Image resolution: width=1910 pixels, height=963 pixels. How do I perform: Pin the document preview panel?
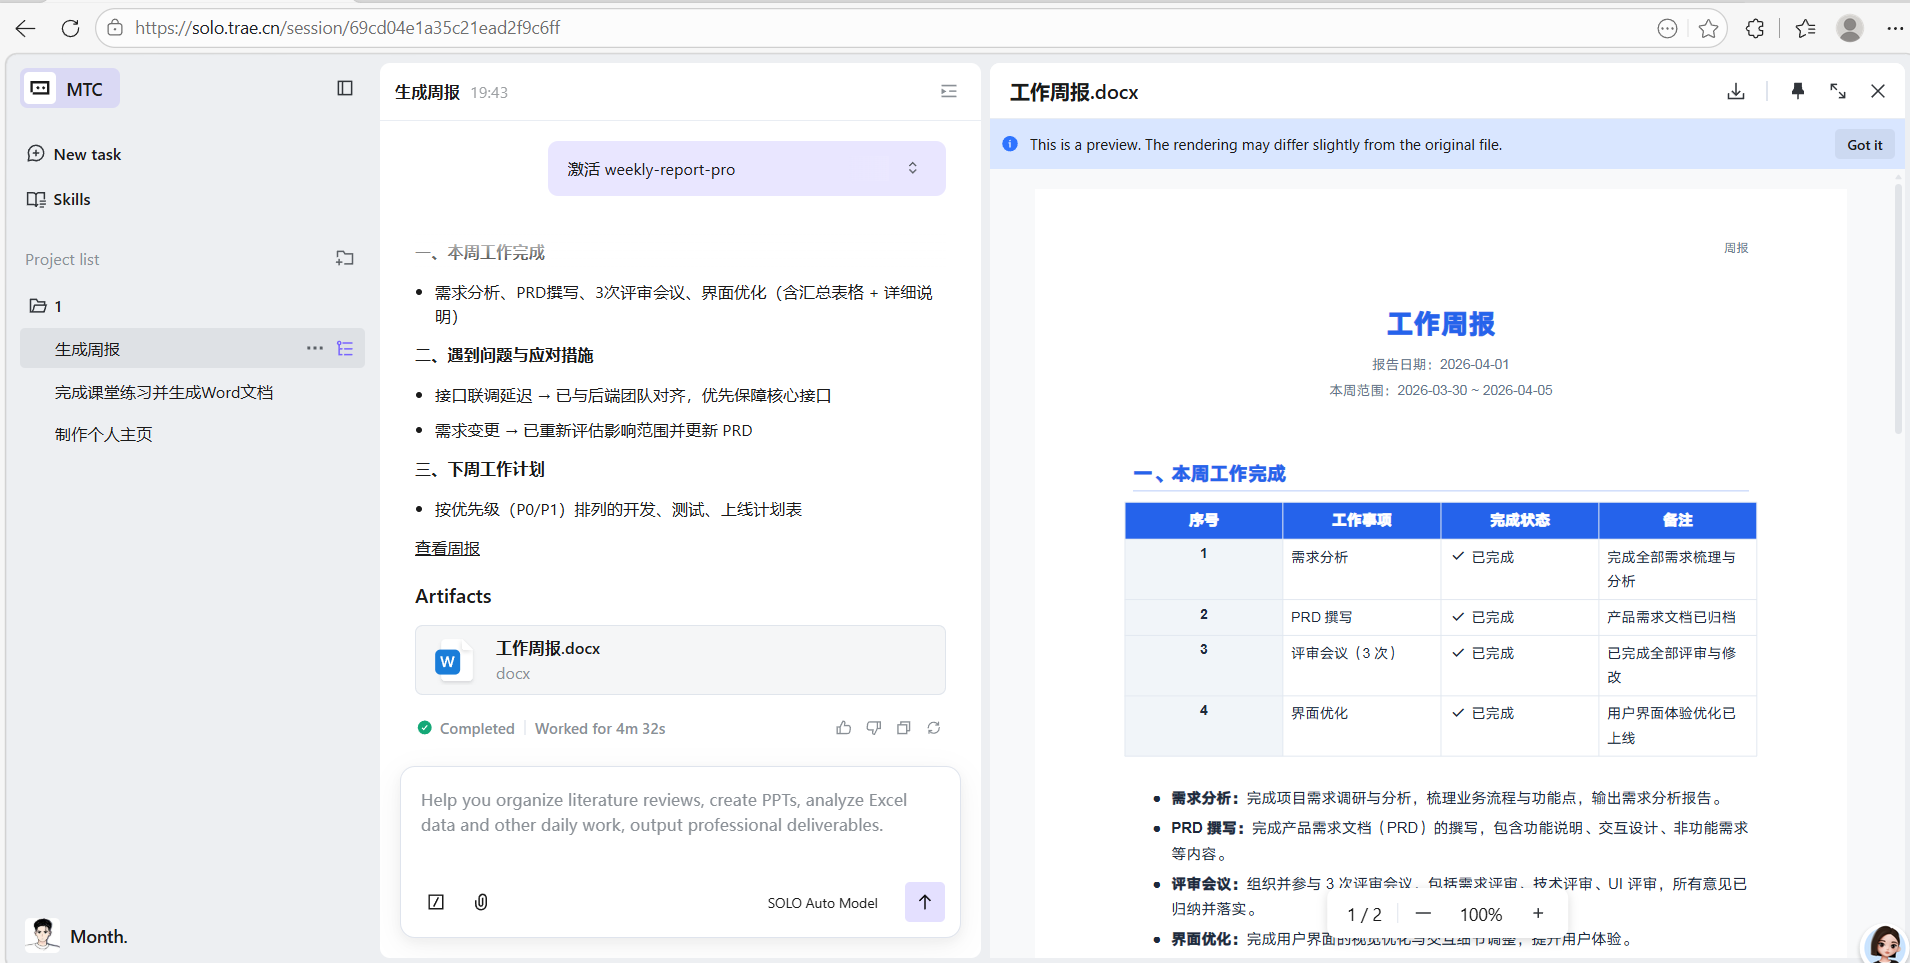1797,91
